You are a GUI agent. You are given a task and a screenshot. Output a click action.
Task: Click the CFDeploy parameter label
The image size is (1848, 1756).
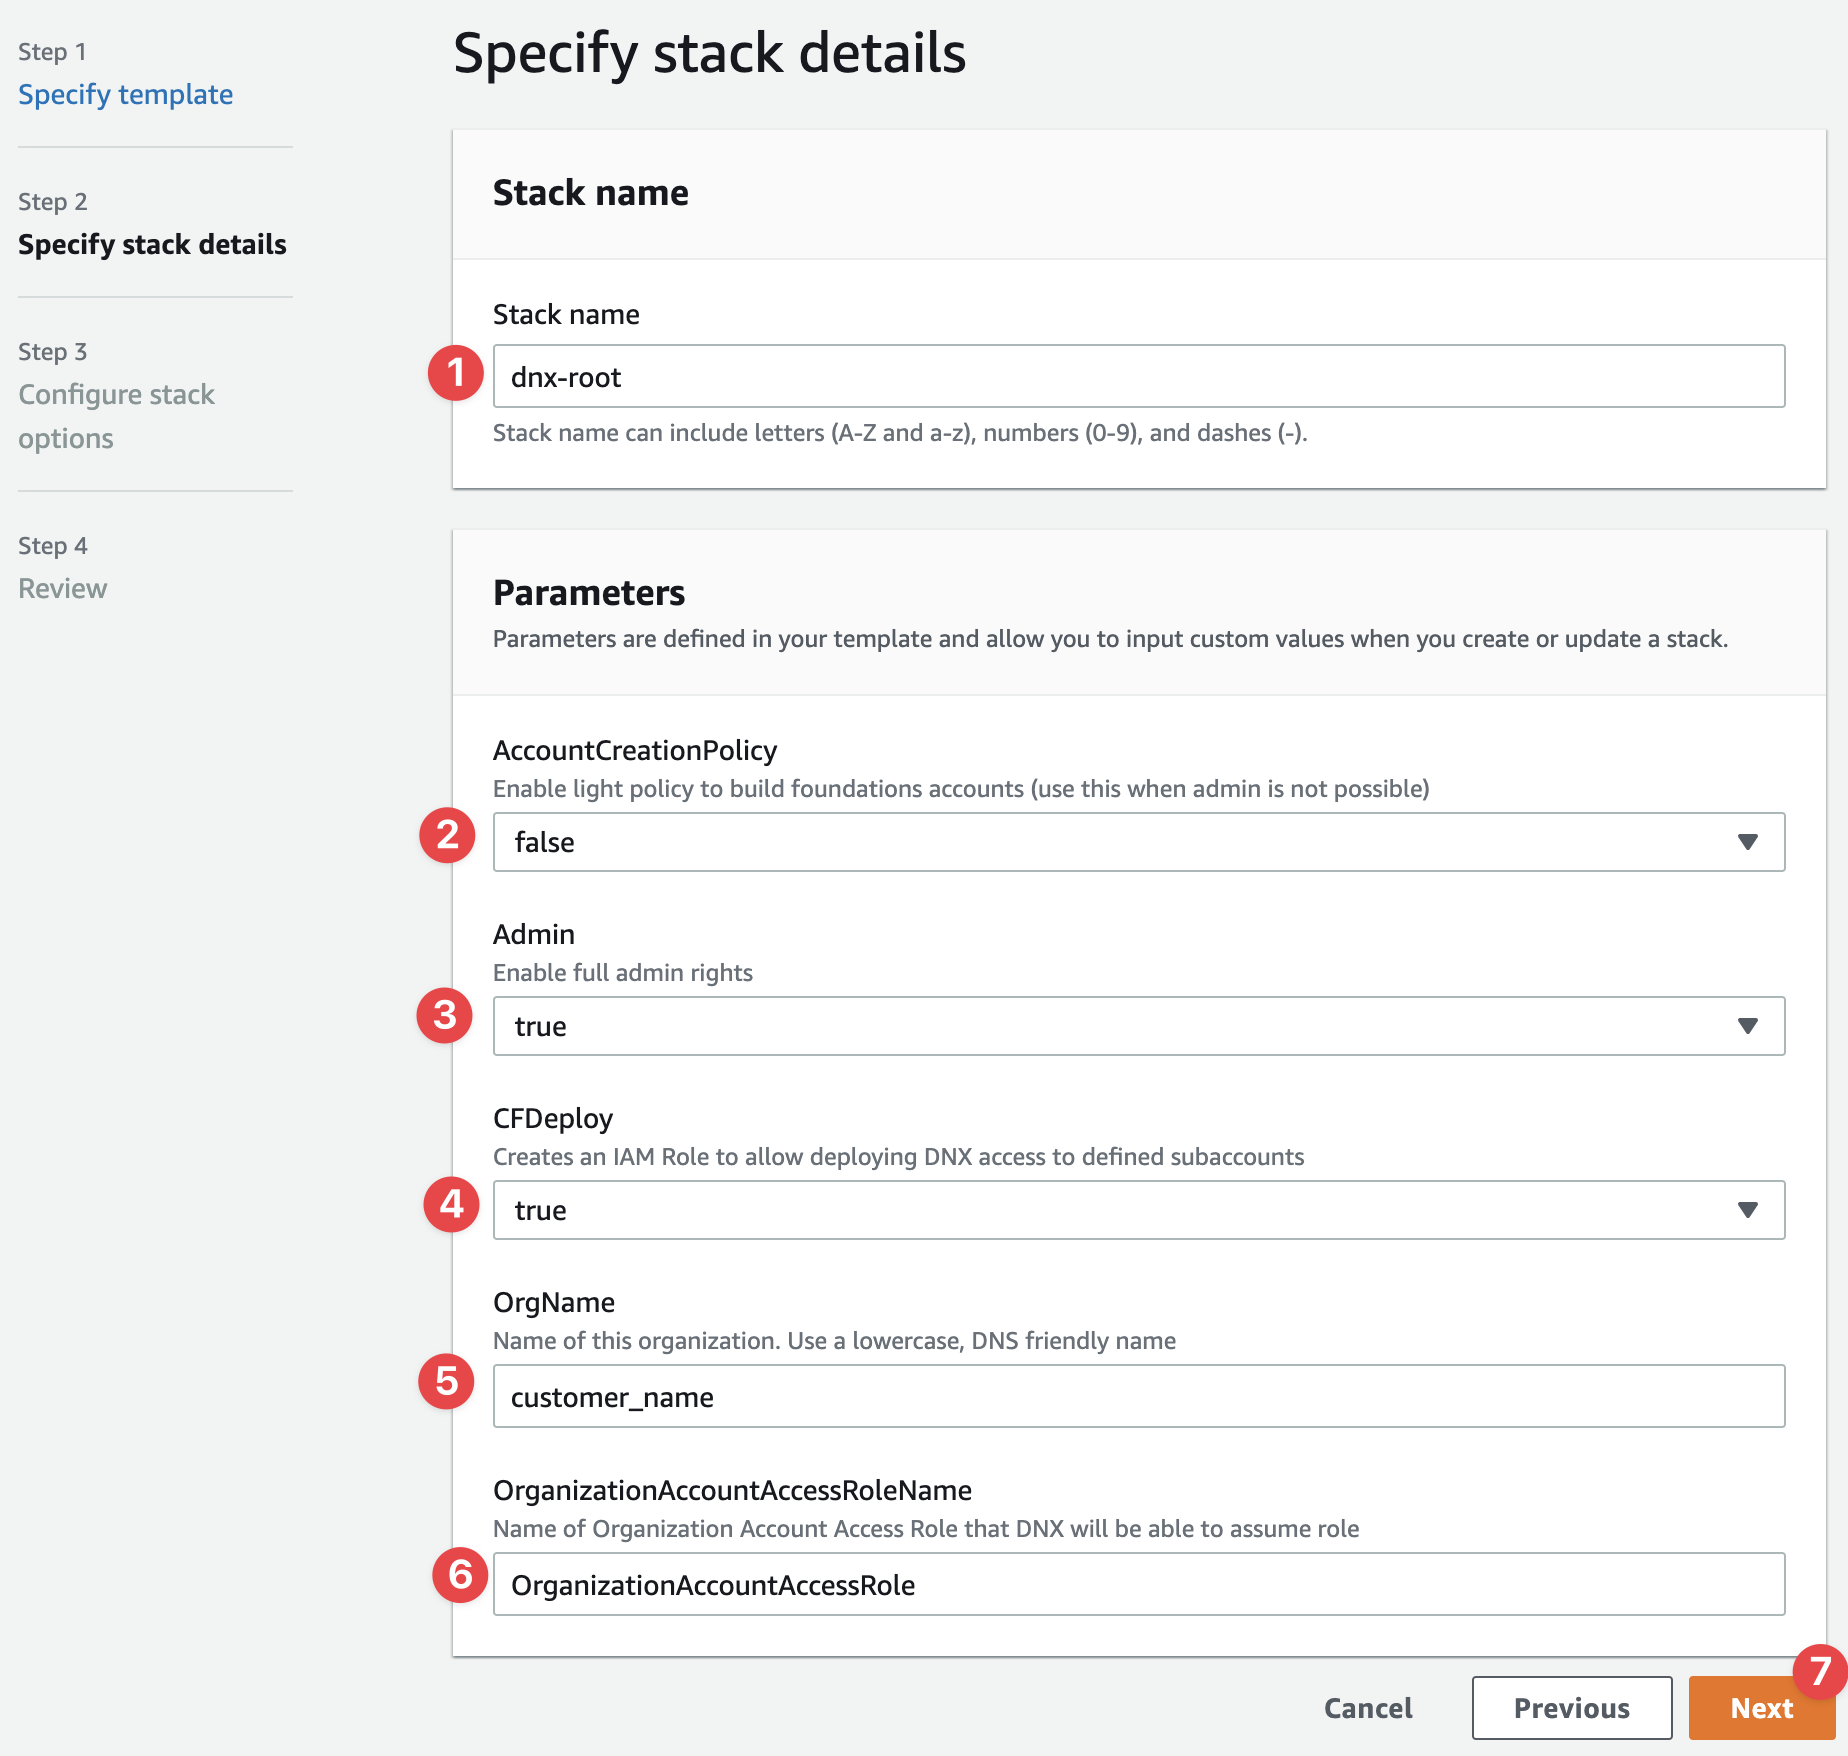point(553,1119)
